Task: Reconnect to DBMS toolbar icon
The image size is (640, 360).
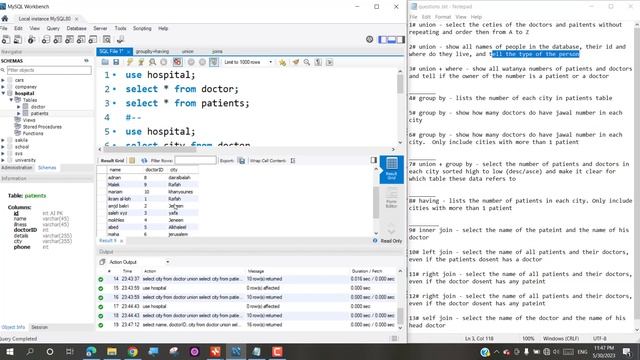Action: (120, 40)
